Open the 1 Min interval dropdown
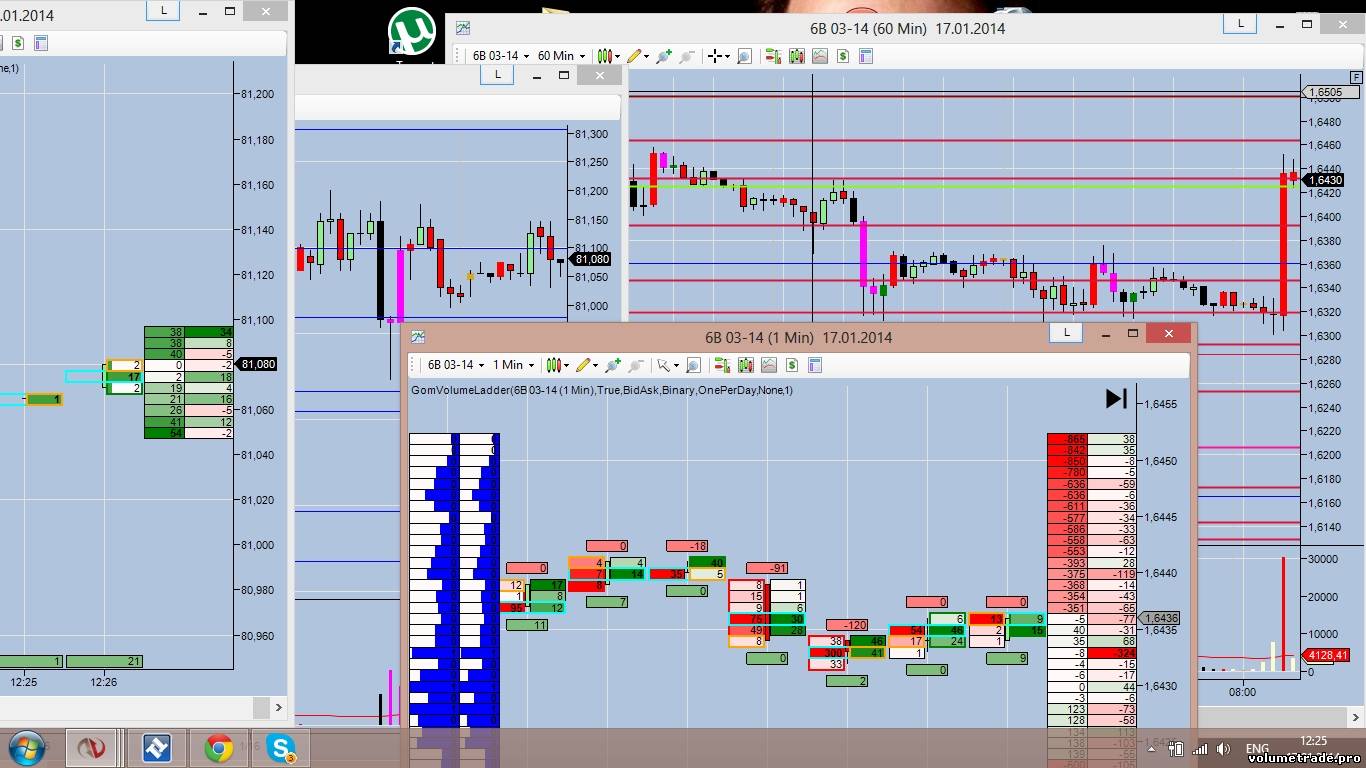Image resolution: width=1366 pixels, height=768 pixels. coord(513,365)
